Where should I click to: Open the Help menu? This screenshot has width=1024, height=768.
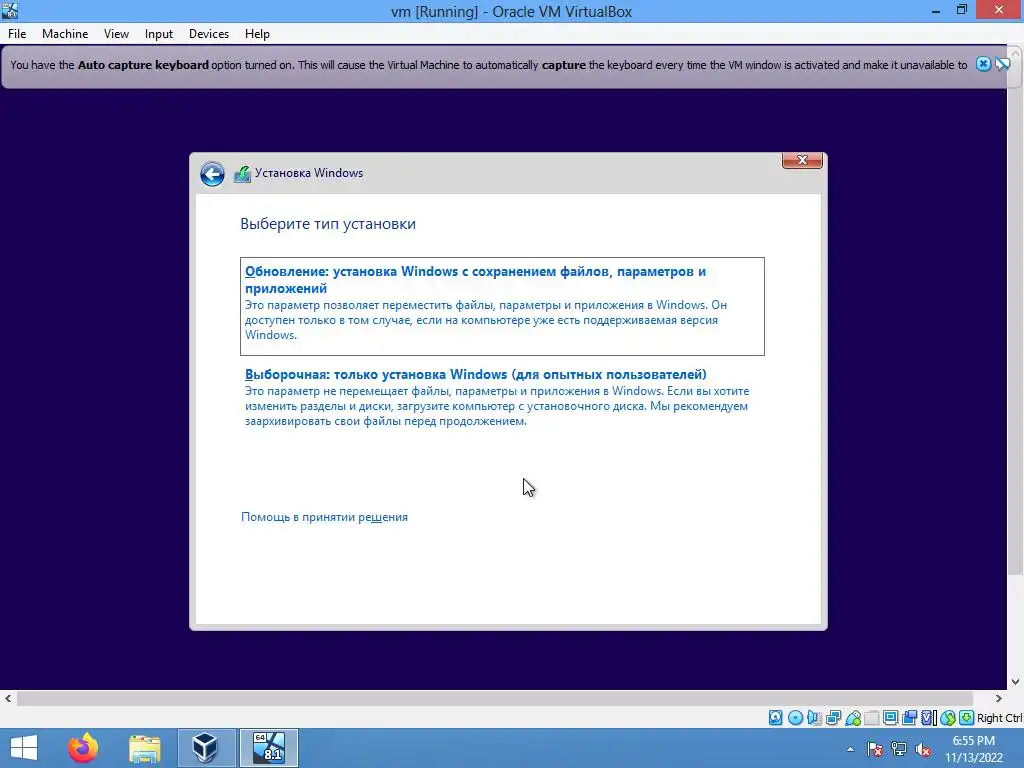tap(257, 34)
